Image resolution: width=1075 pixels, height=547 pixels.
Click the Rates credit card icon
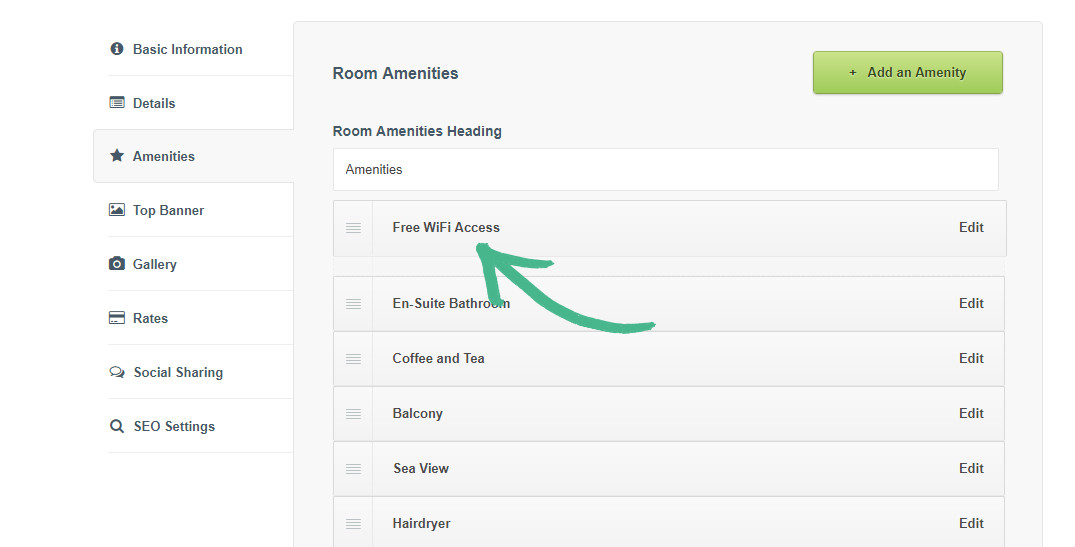117,318
